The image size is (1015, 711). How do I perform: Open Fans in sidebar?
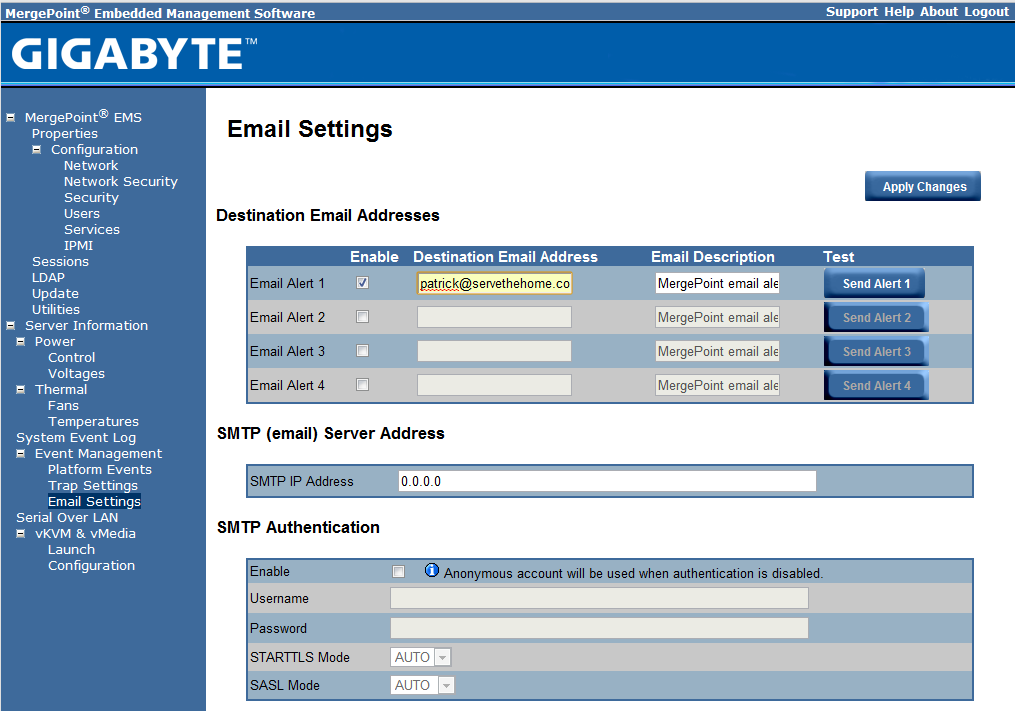click(x=63, y=405)
